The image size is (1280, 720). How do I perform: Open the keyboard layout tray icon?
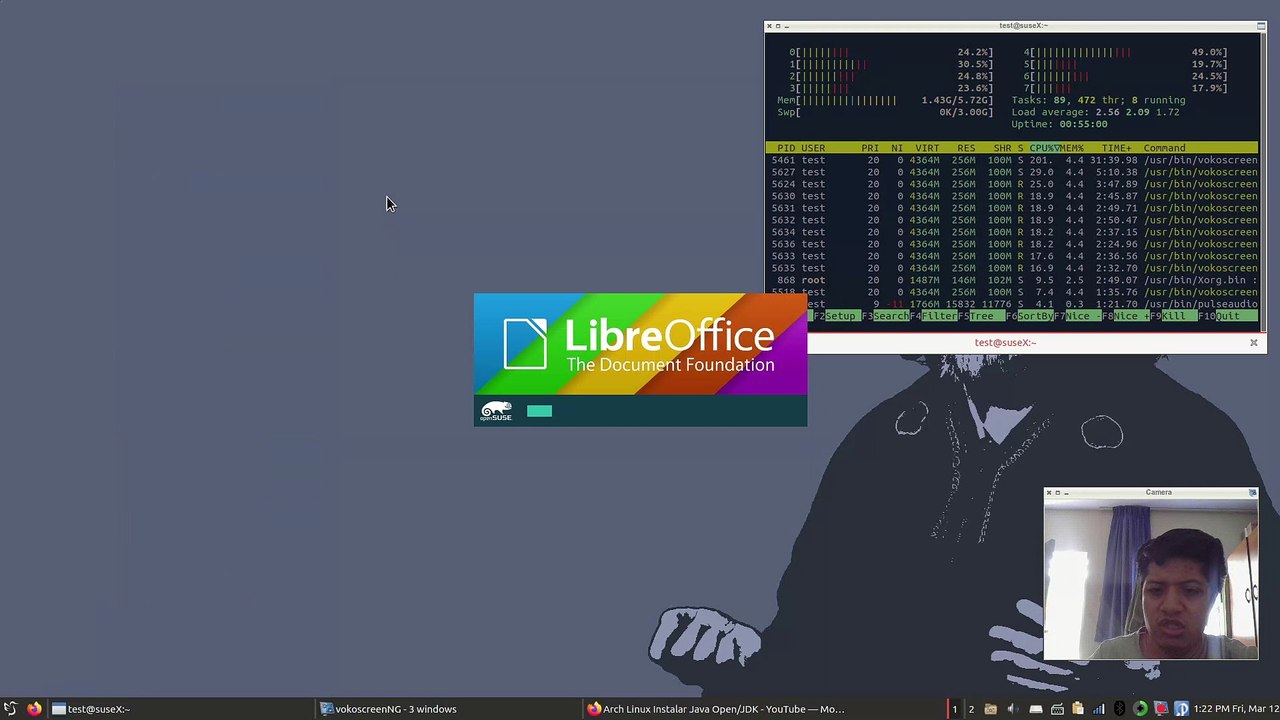pyautogui.click(x=1057, y=709)
